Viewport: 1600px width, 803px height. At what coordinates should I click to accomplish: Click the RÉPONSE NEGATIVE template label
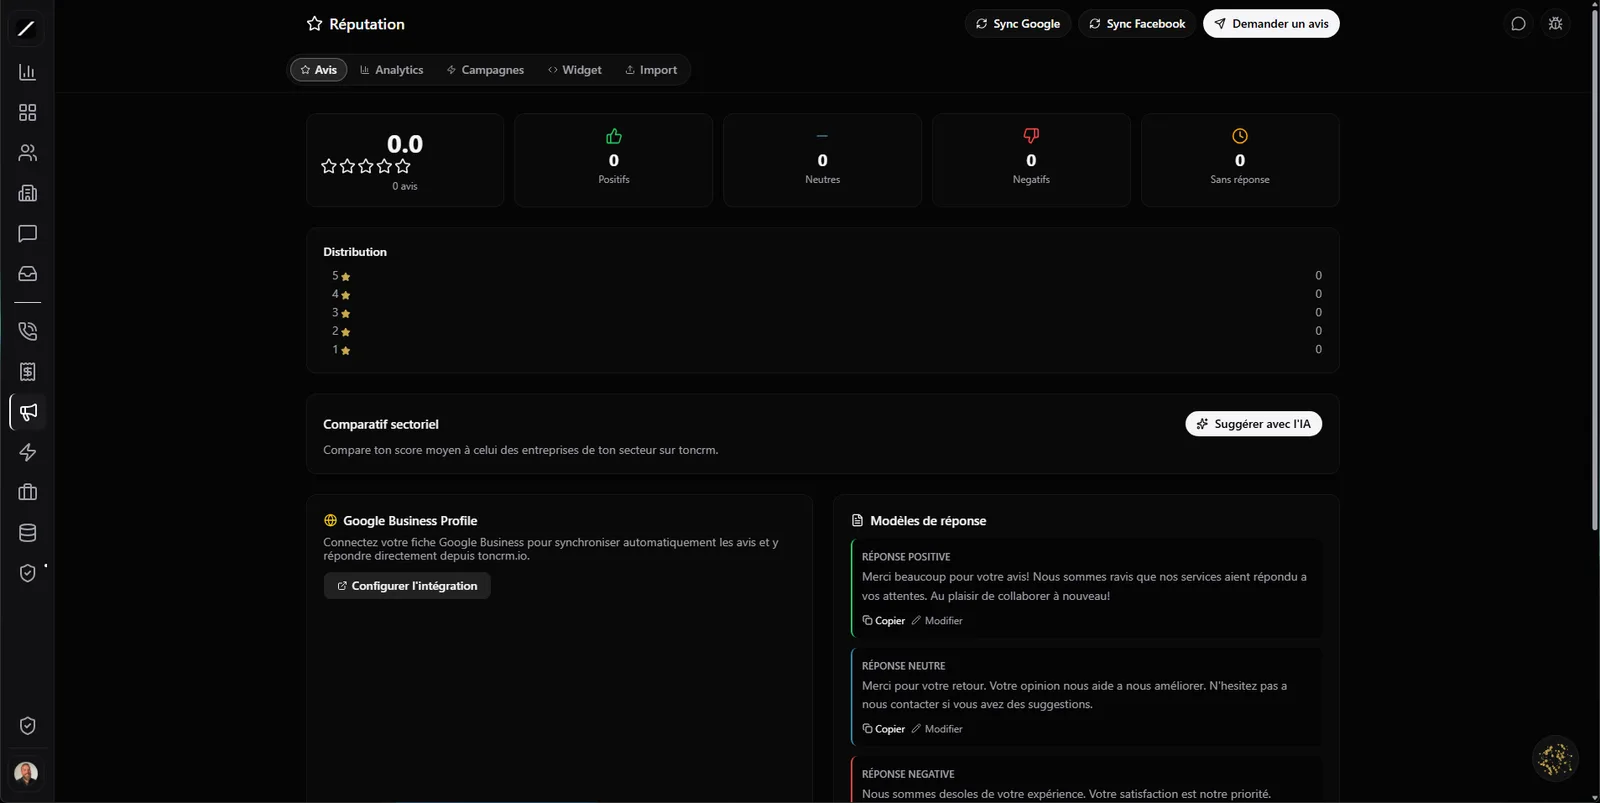click(908, 774)
